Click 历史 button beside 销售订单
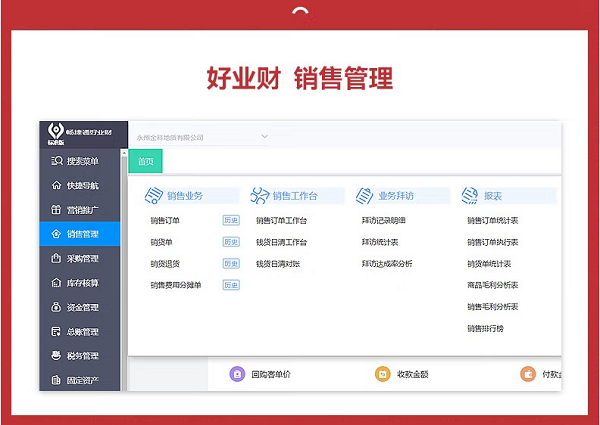This screenshot has height=425, width=600. click(x=231, y=220)
